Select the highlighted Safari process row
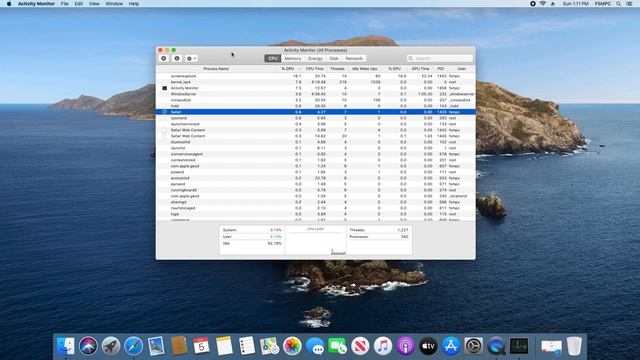640x360 pixels. (316, 112)
